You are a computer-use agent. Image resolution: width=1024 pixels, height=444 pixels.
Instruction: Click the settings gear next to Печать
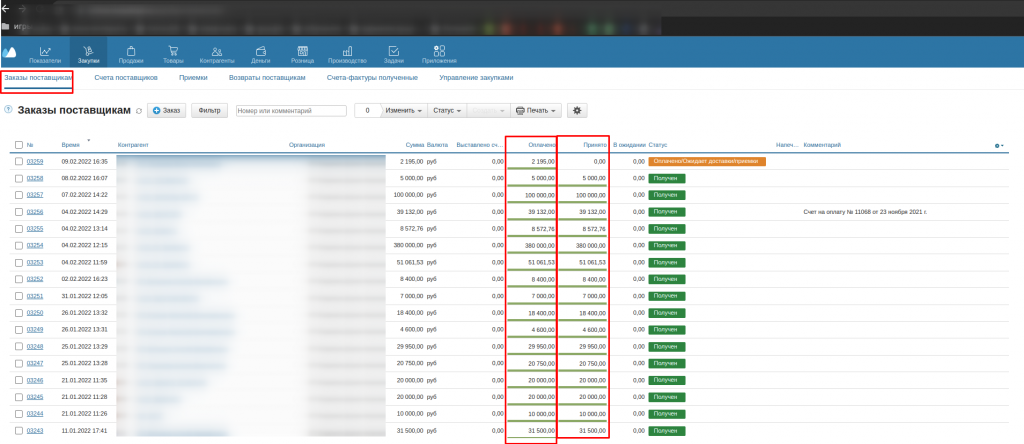tap(576, 110)
